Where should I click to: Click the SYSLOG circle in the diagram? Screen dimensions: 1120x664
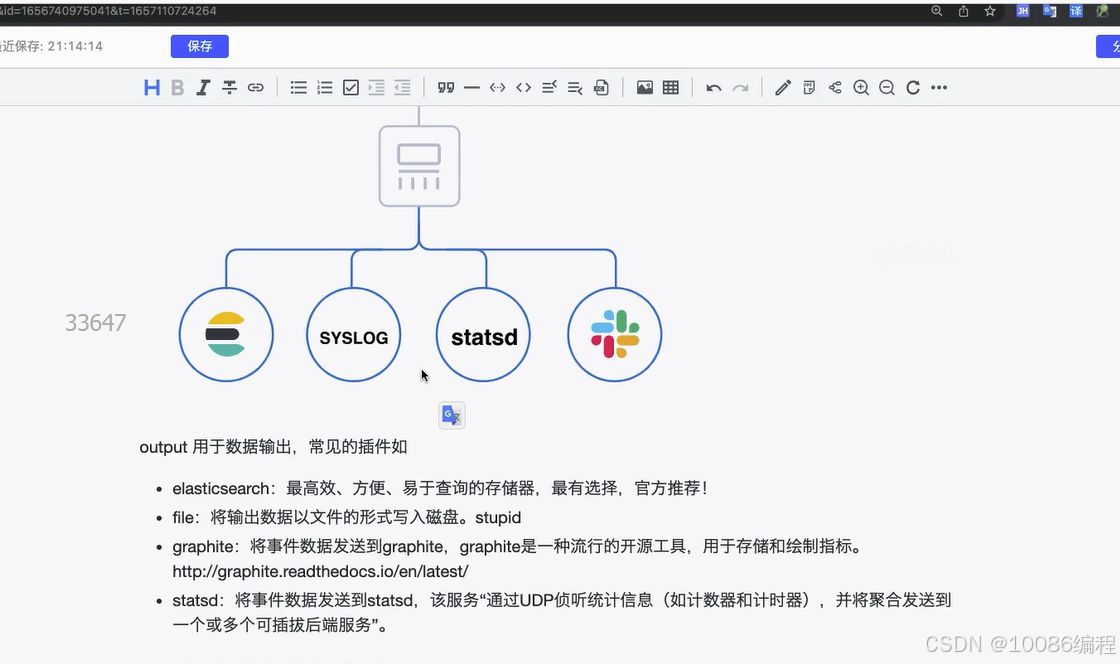(354, 334)
